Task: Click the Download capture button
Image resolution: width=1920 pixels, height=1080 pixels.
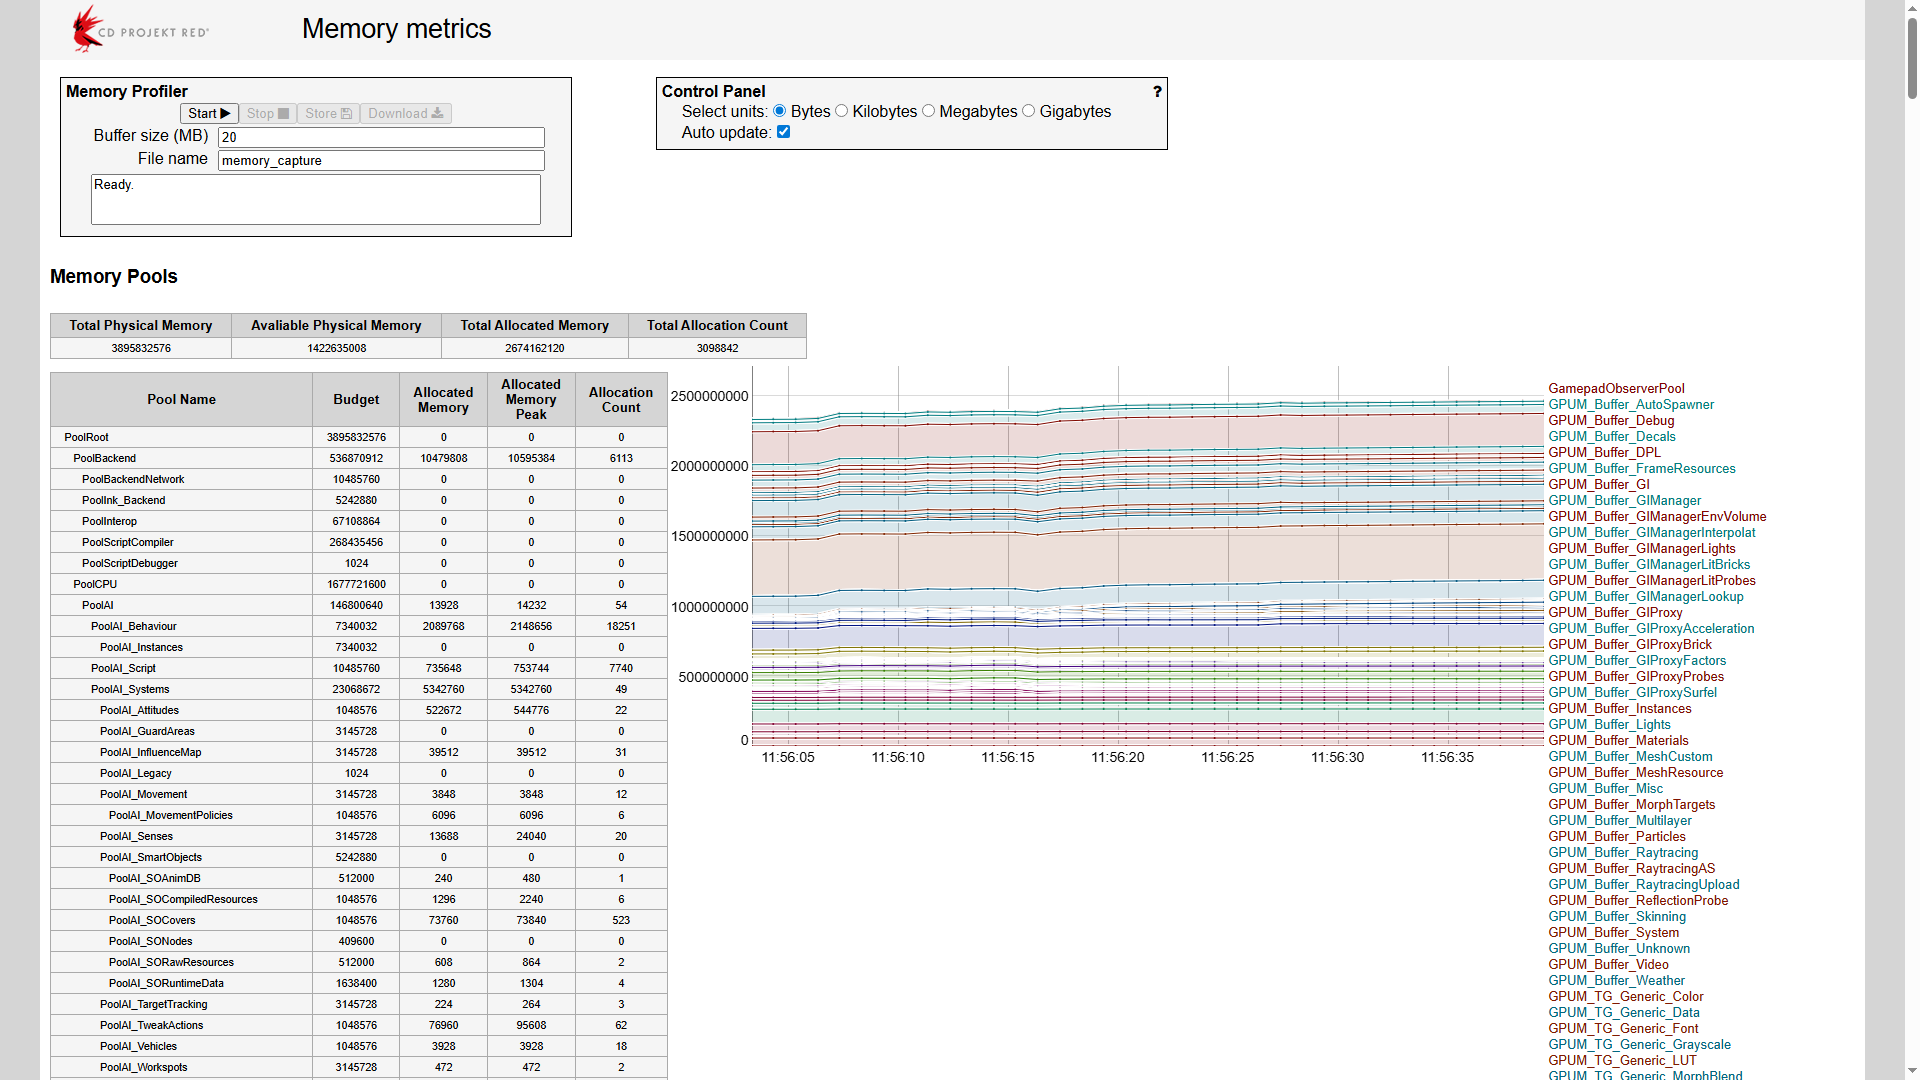Action: click(406, 114)
